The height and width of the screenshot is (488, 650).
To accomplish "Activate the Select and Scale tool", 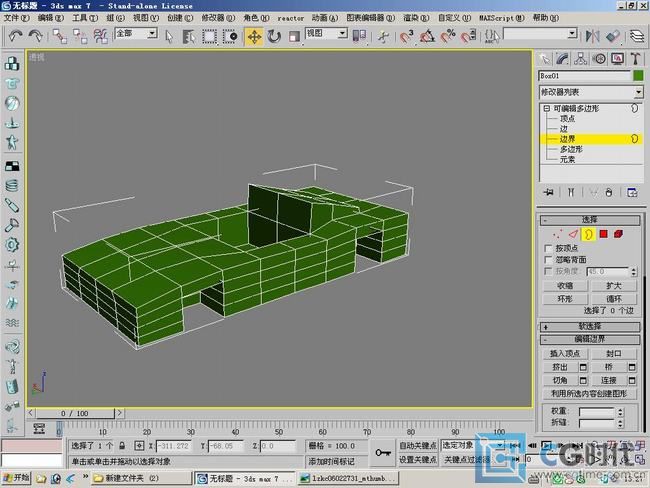I will 294,36.
